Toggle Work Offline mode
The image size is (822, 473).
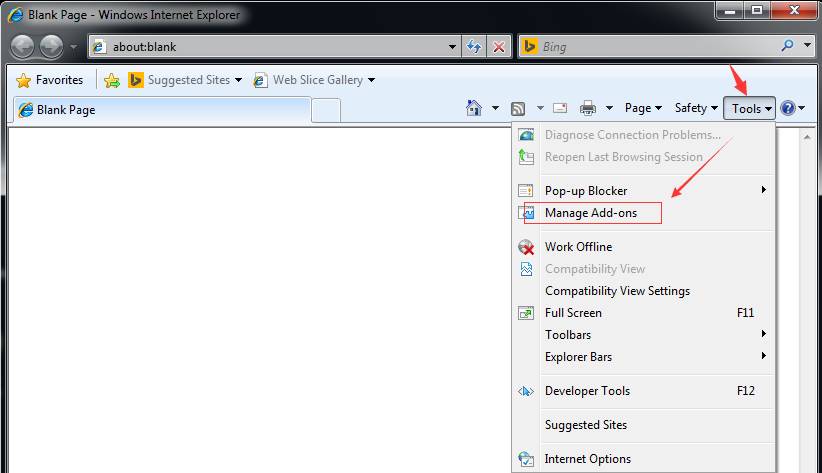644,246
